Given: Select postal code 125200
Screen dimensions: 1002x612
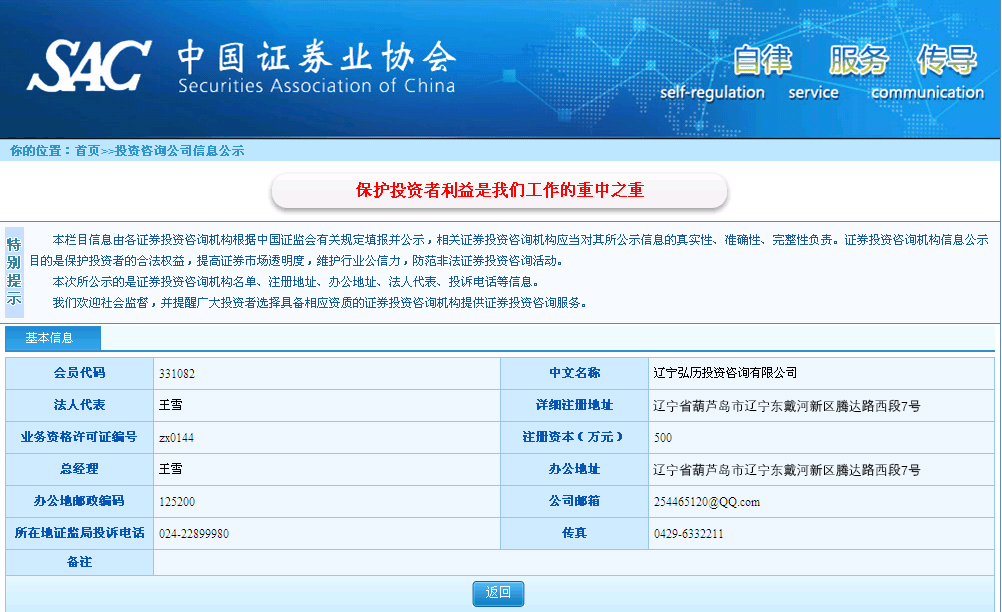Looking at the screenshot, I should (x=177, y=501).
